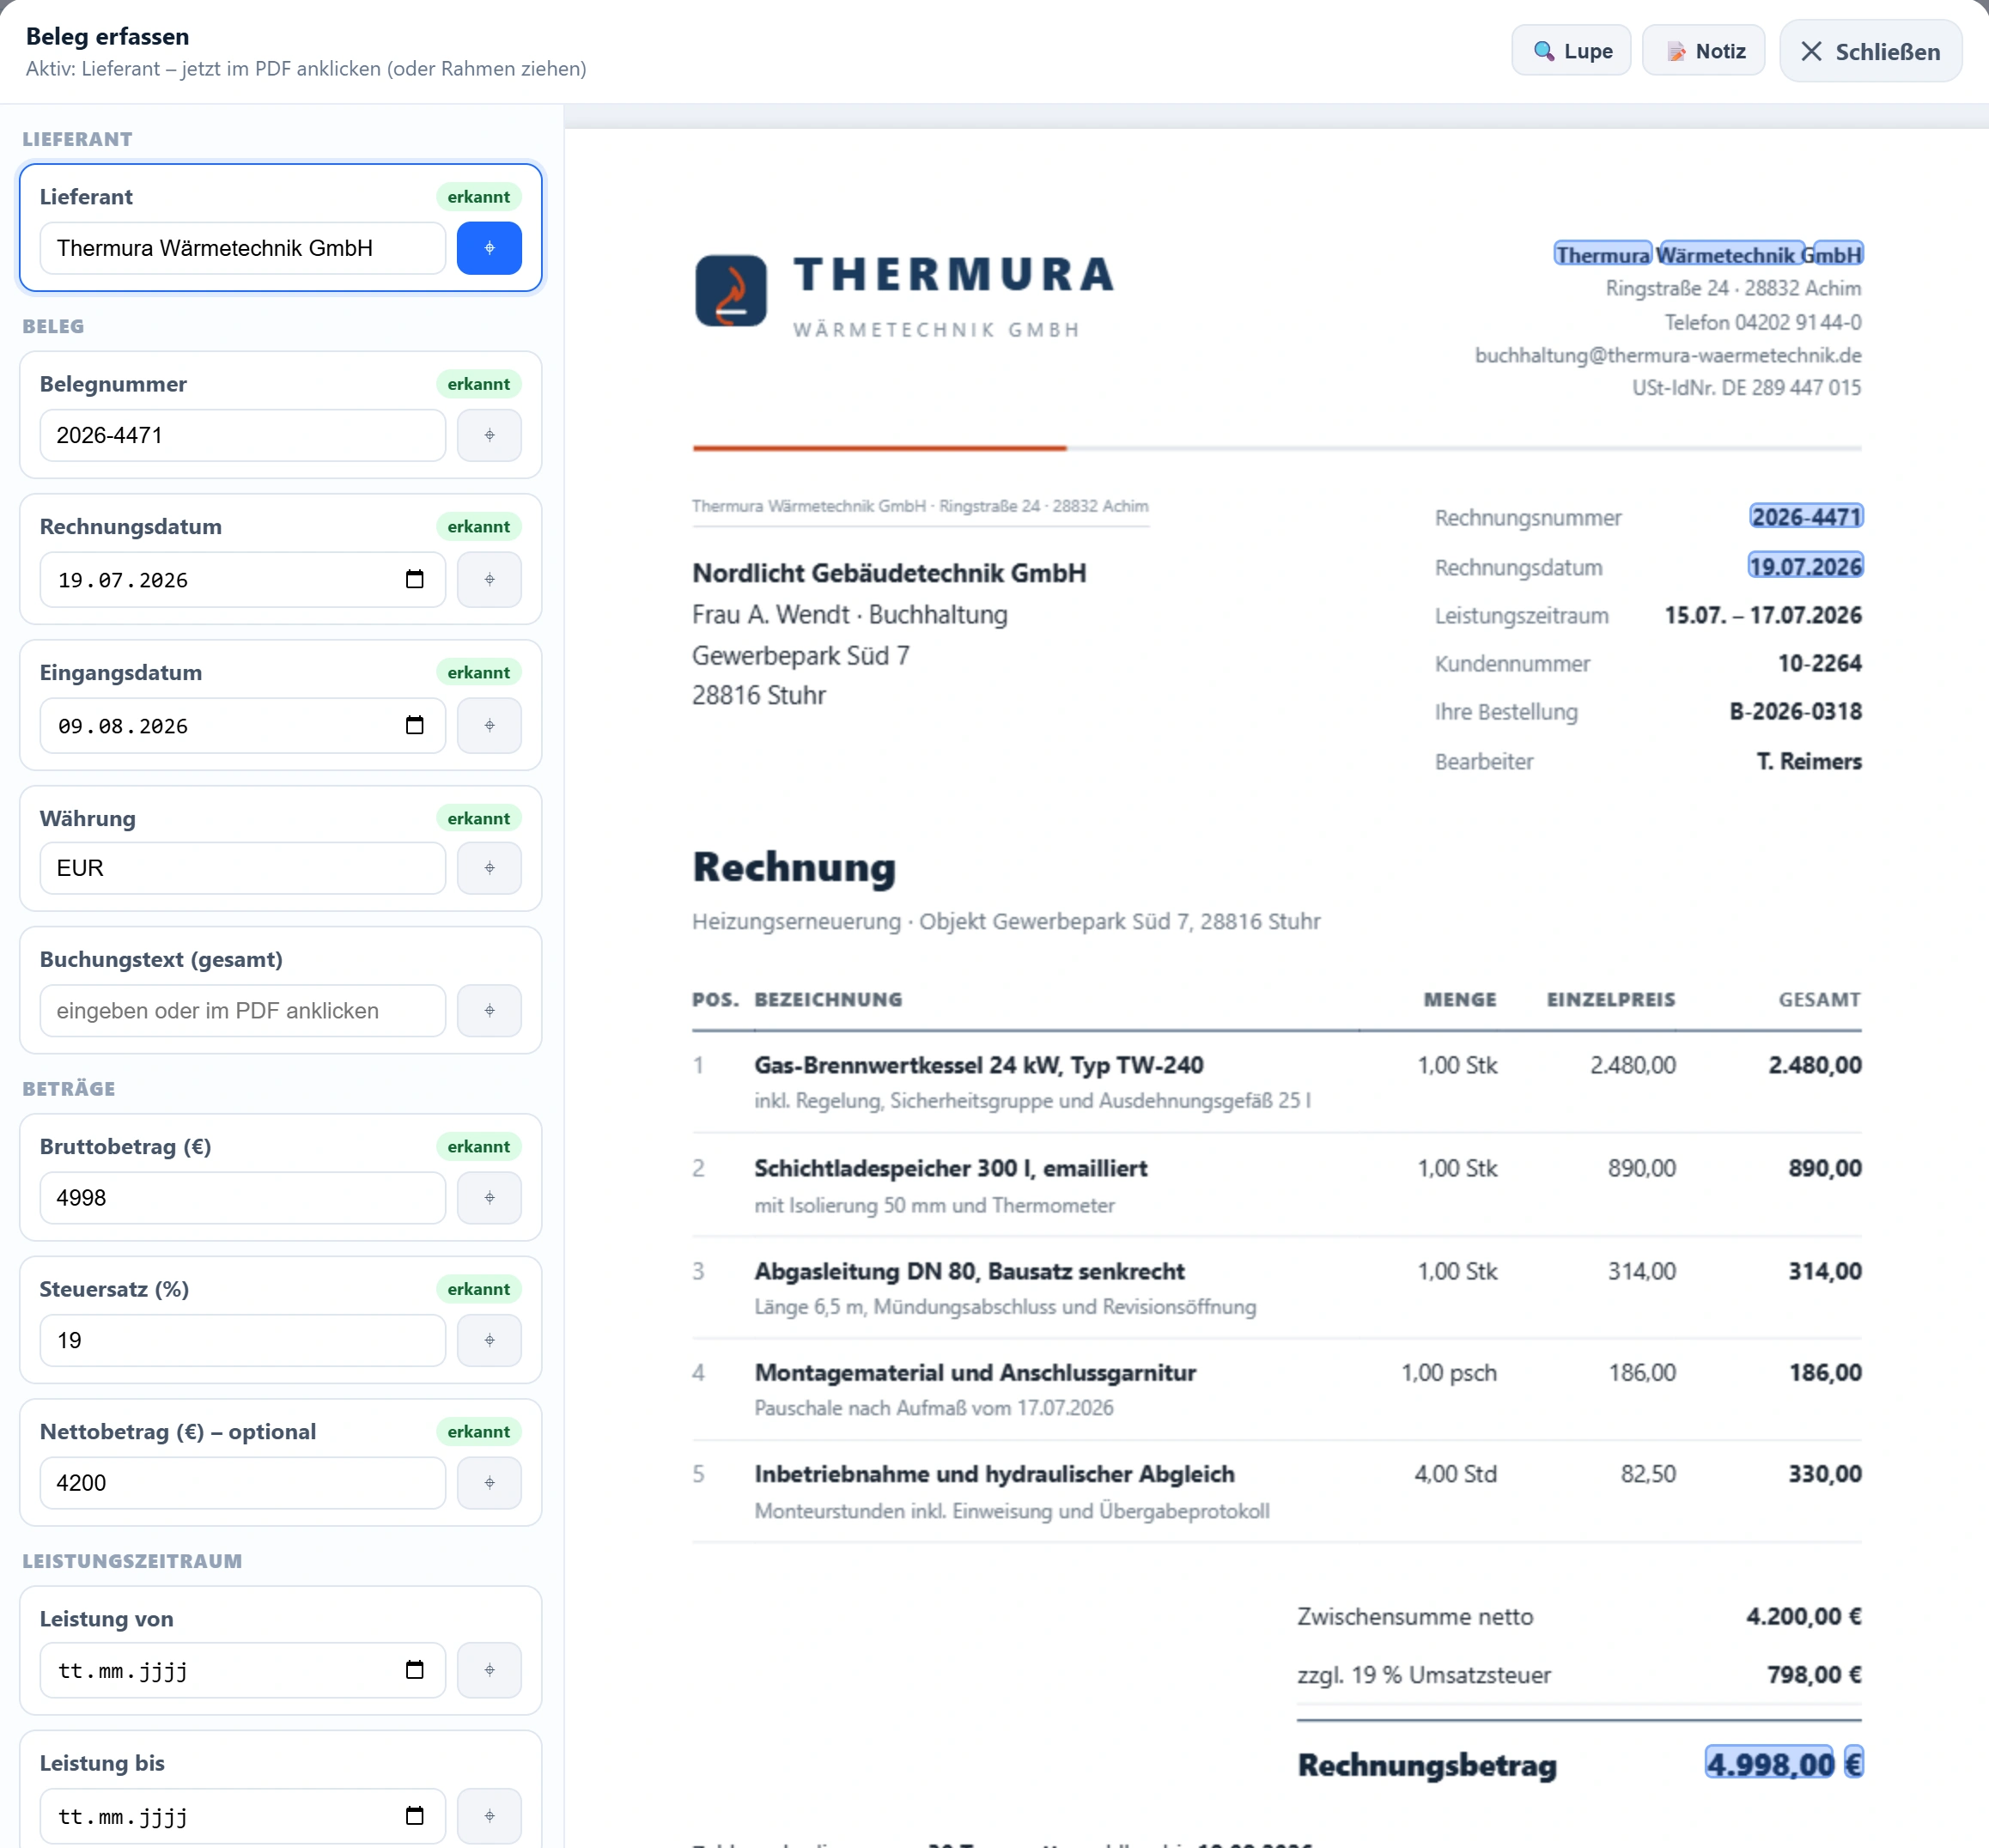Click the 'Telefon 04202 91 44-0' line
1989x1848 pixels.
(x=1762, y=322)
